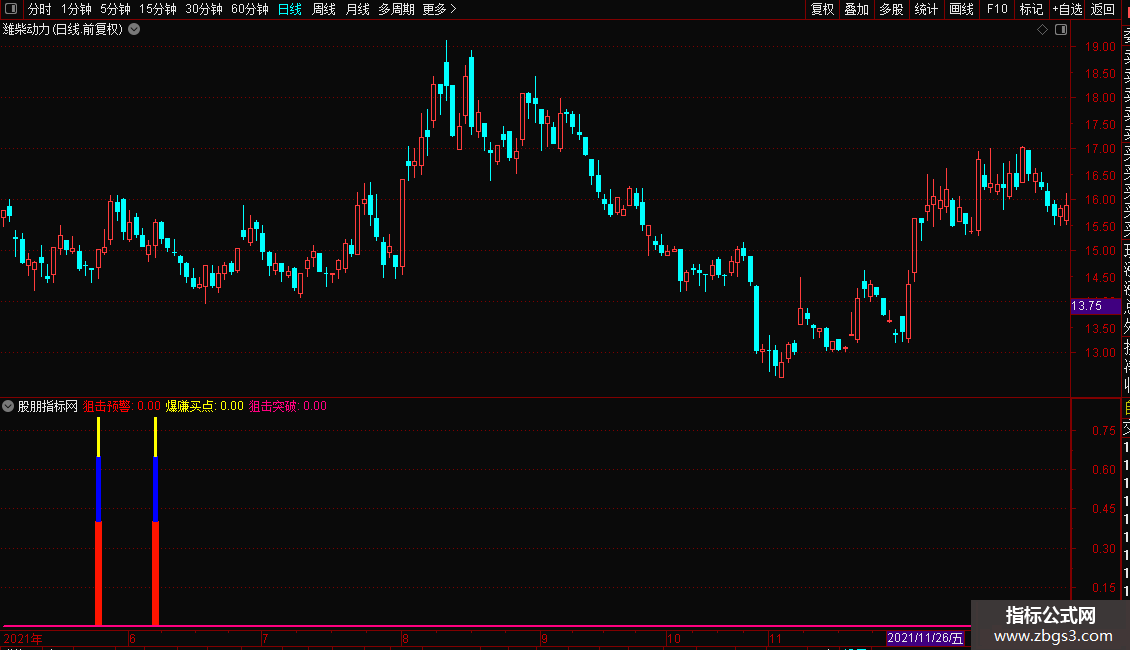Expand dropdown next to 潍柴动力 title
Screen dimensions: 1130x650
[x=134, y=30]
